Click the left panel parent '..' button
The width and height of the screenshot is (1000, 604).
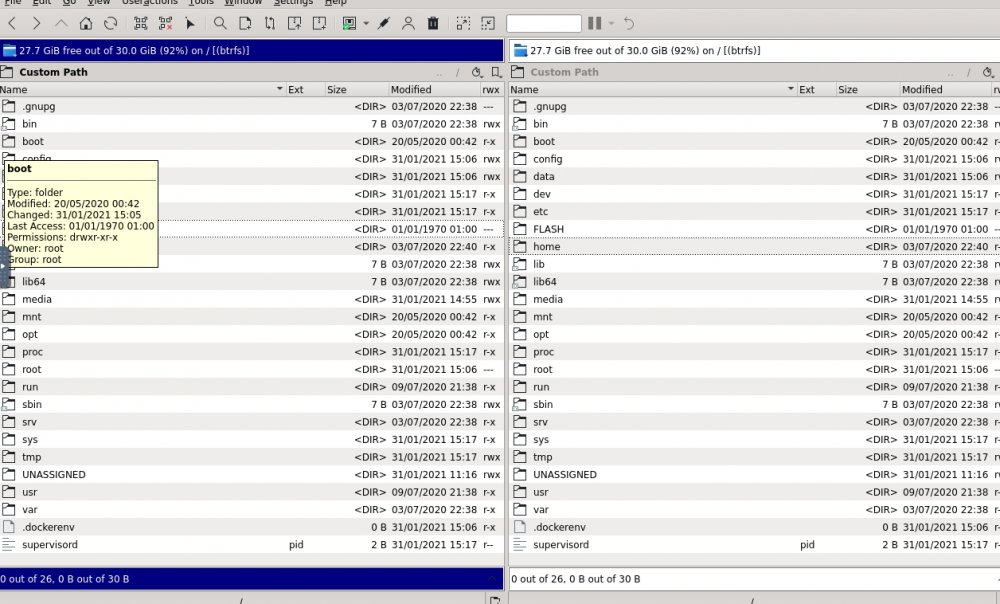tap(439, 73)
